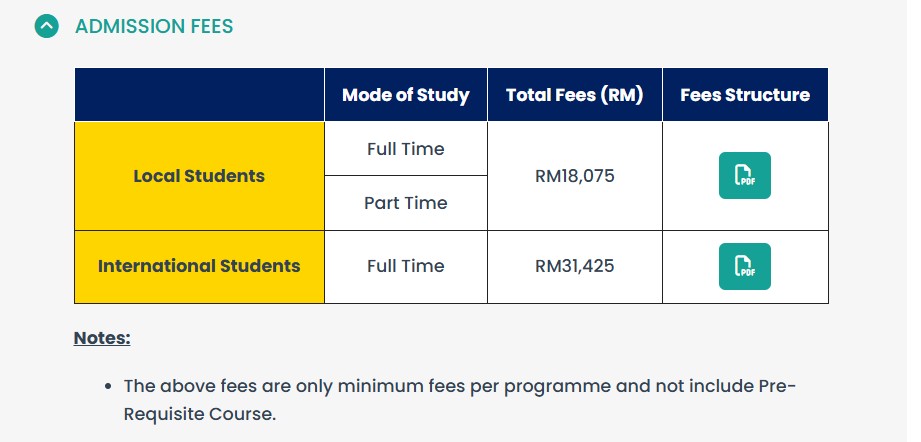Click the underlined Notes: label
The height and width of the screenshot is (442, 921).
[102, 338]
